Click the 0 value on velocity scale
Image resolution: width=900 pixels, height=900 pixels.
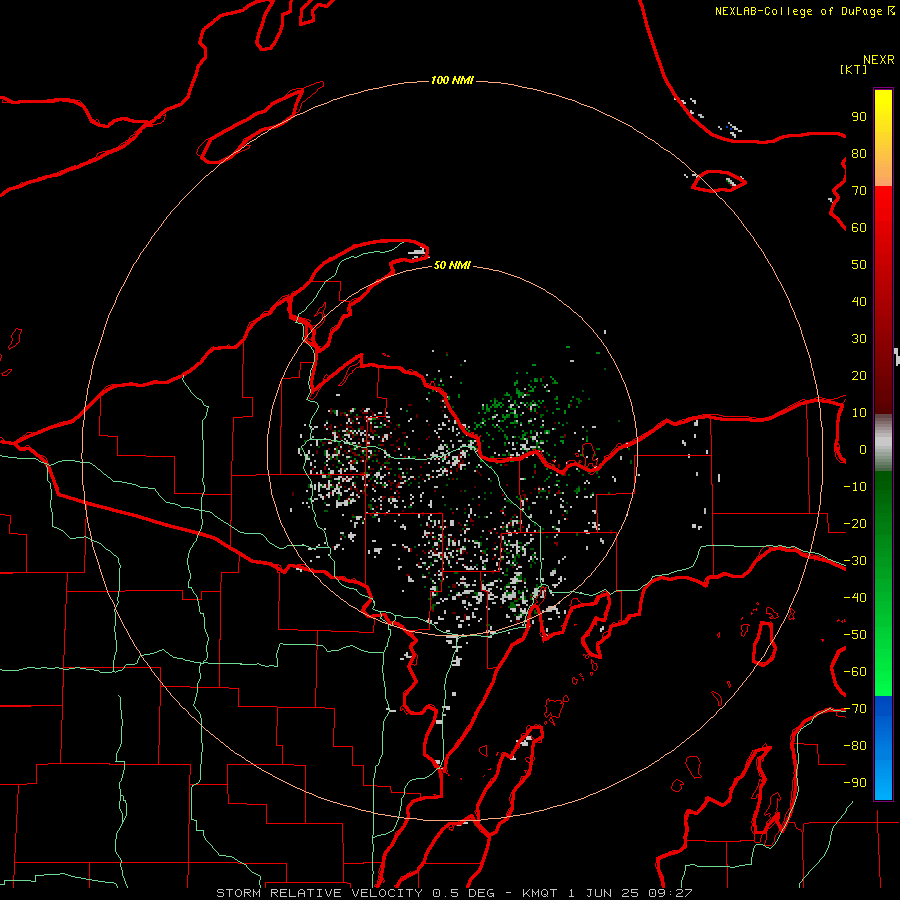[863, 449]
